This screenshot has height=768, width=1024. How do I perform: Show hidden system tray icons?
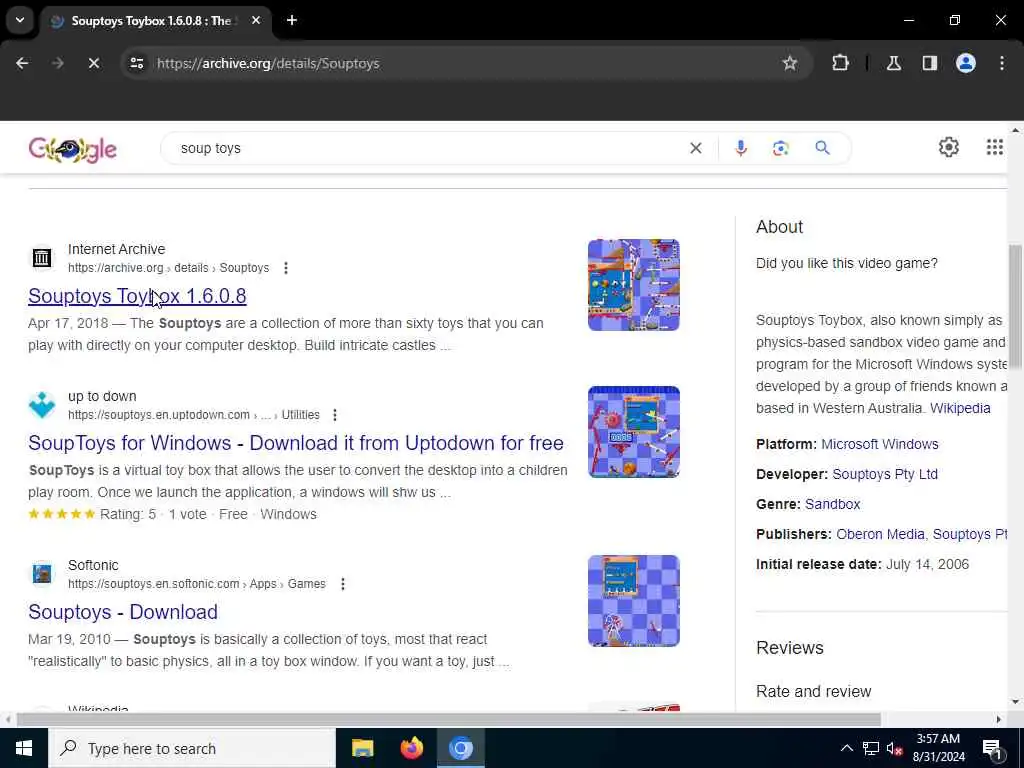(846, 748)
